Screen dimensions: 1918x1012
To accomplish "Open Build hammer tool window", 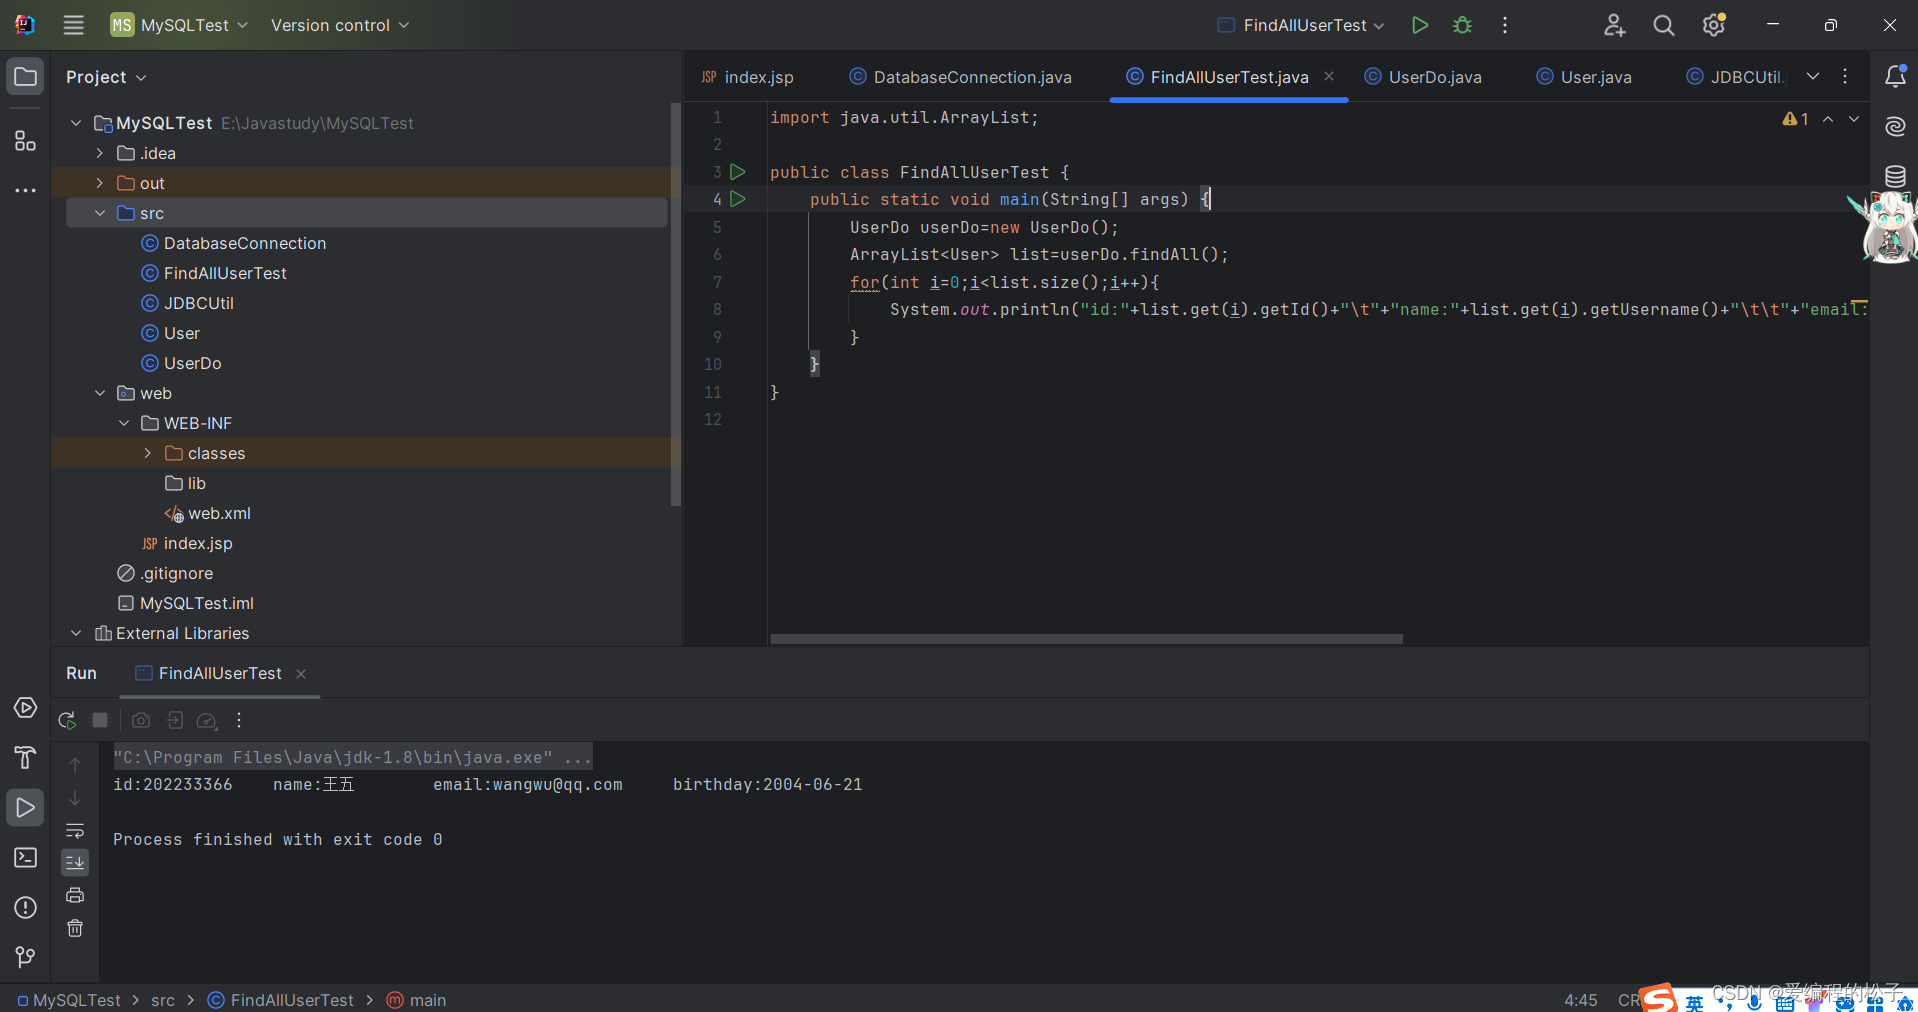I will pos(25,758).
